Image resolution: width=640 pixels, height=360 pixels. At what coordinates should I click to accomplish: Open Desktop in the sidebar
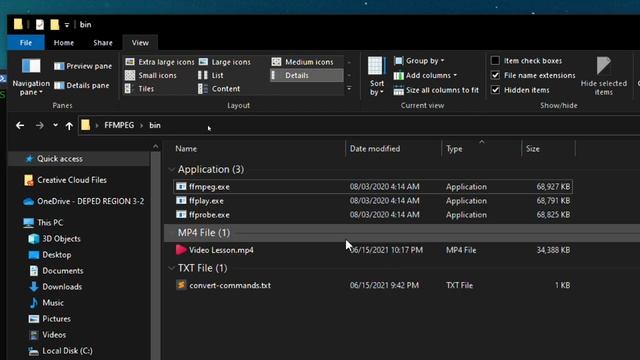(x=50, y=255)
